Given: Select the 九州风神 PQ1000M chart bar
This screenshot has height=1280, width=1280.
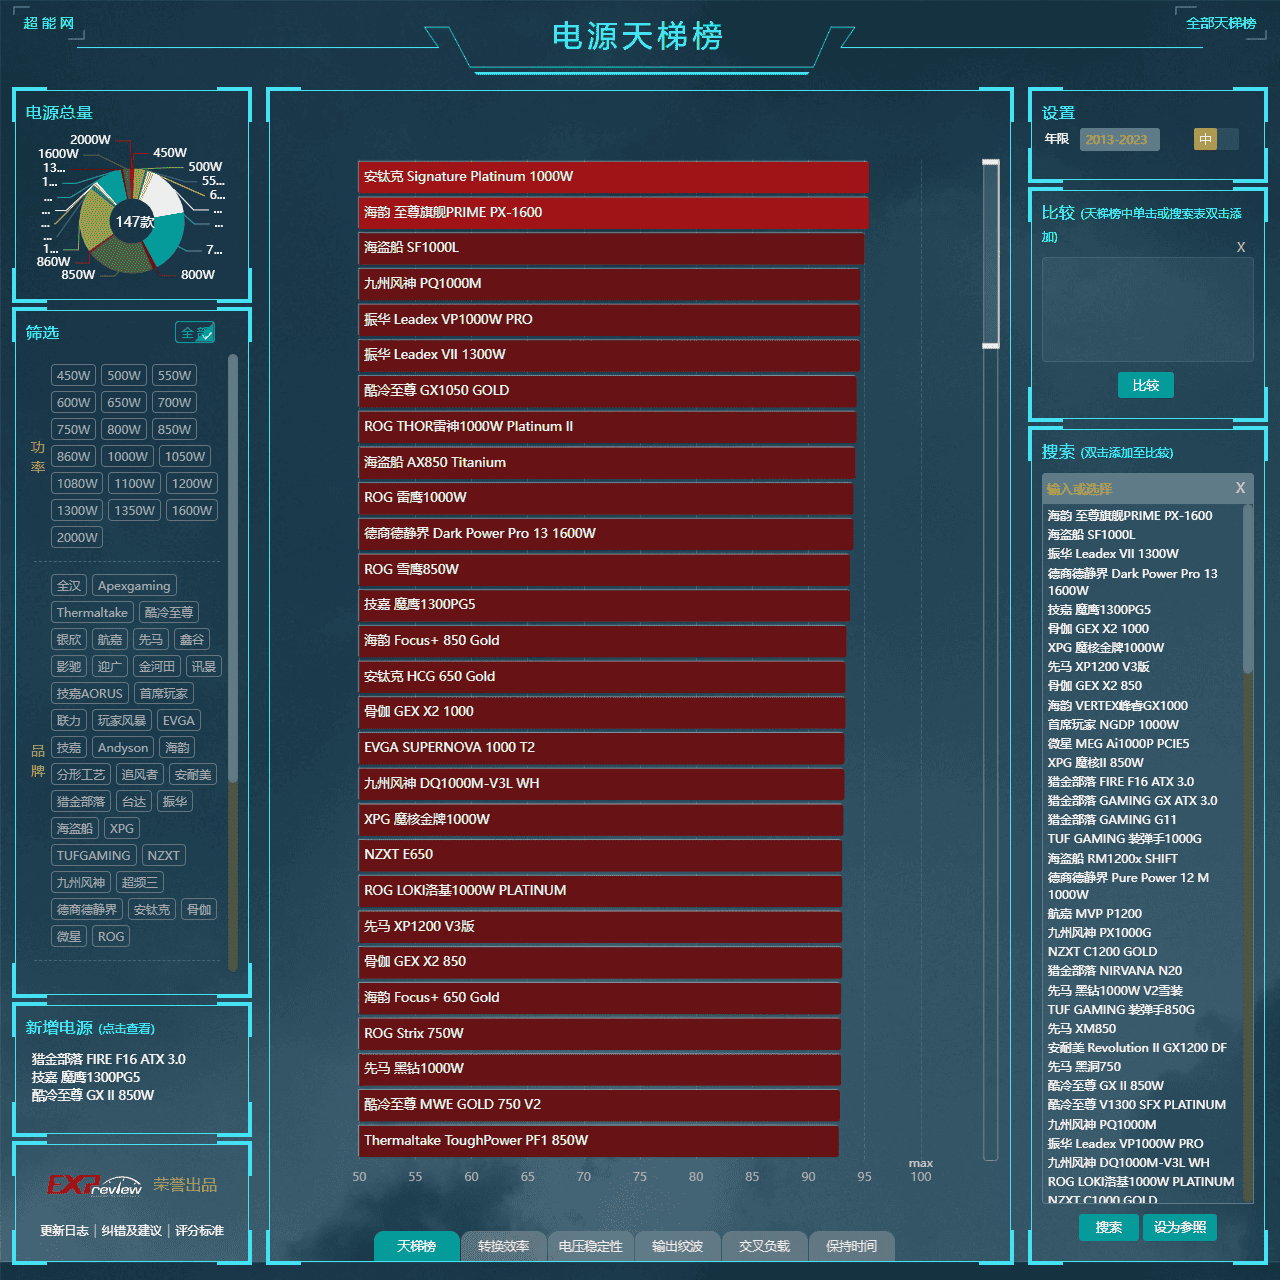Looking at the screenshot, I should (x=609, y=284).
